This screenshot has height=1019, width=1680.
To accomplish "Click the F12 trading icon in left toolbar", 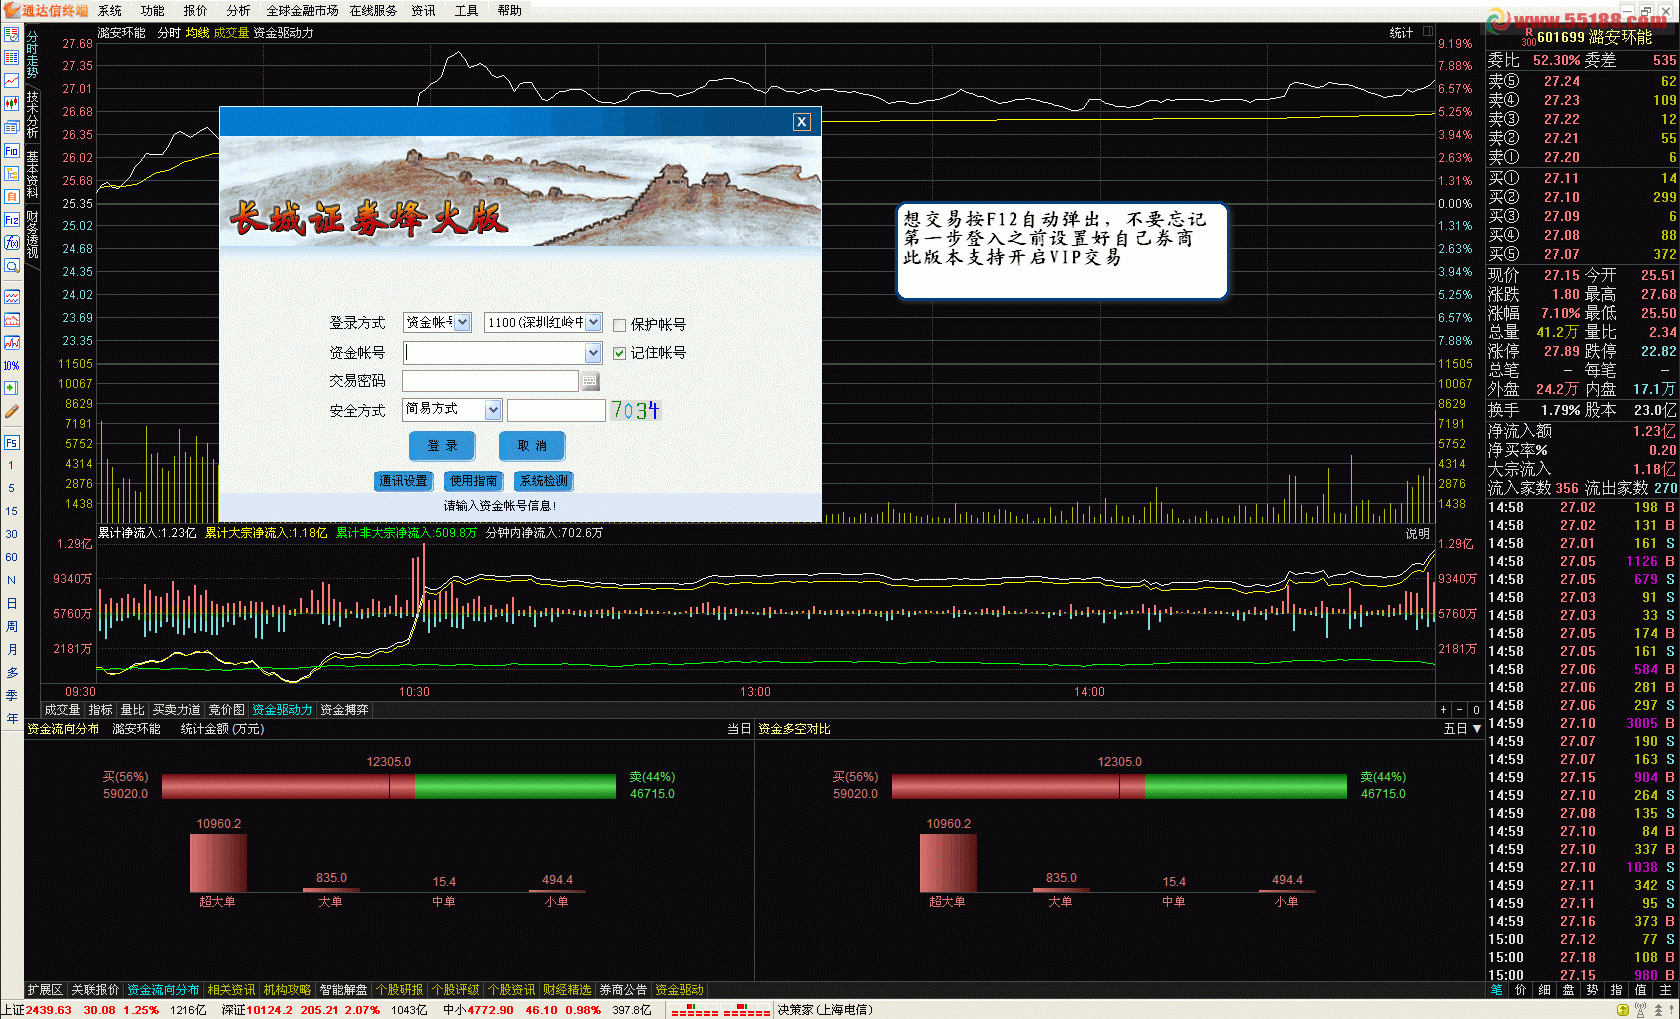I will pos(11,219).
